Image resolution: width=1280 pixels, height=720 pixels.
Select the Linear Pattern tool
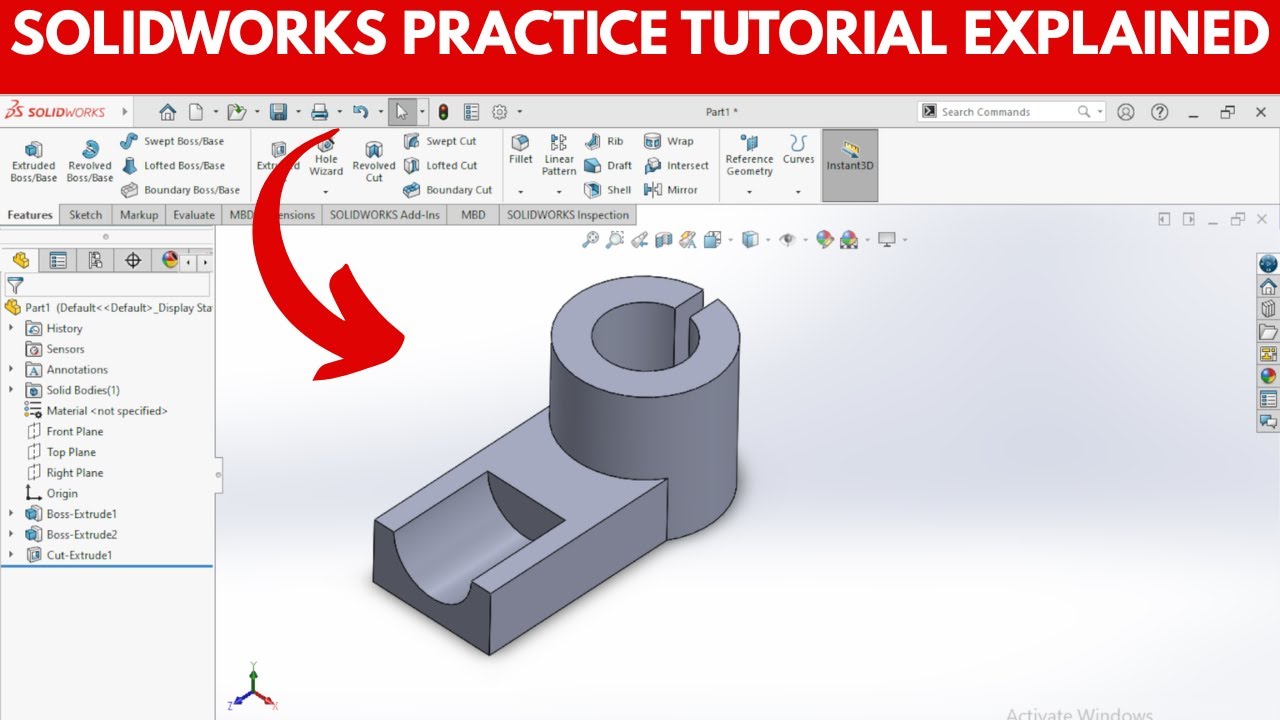(x=559, y=155)
